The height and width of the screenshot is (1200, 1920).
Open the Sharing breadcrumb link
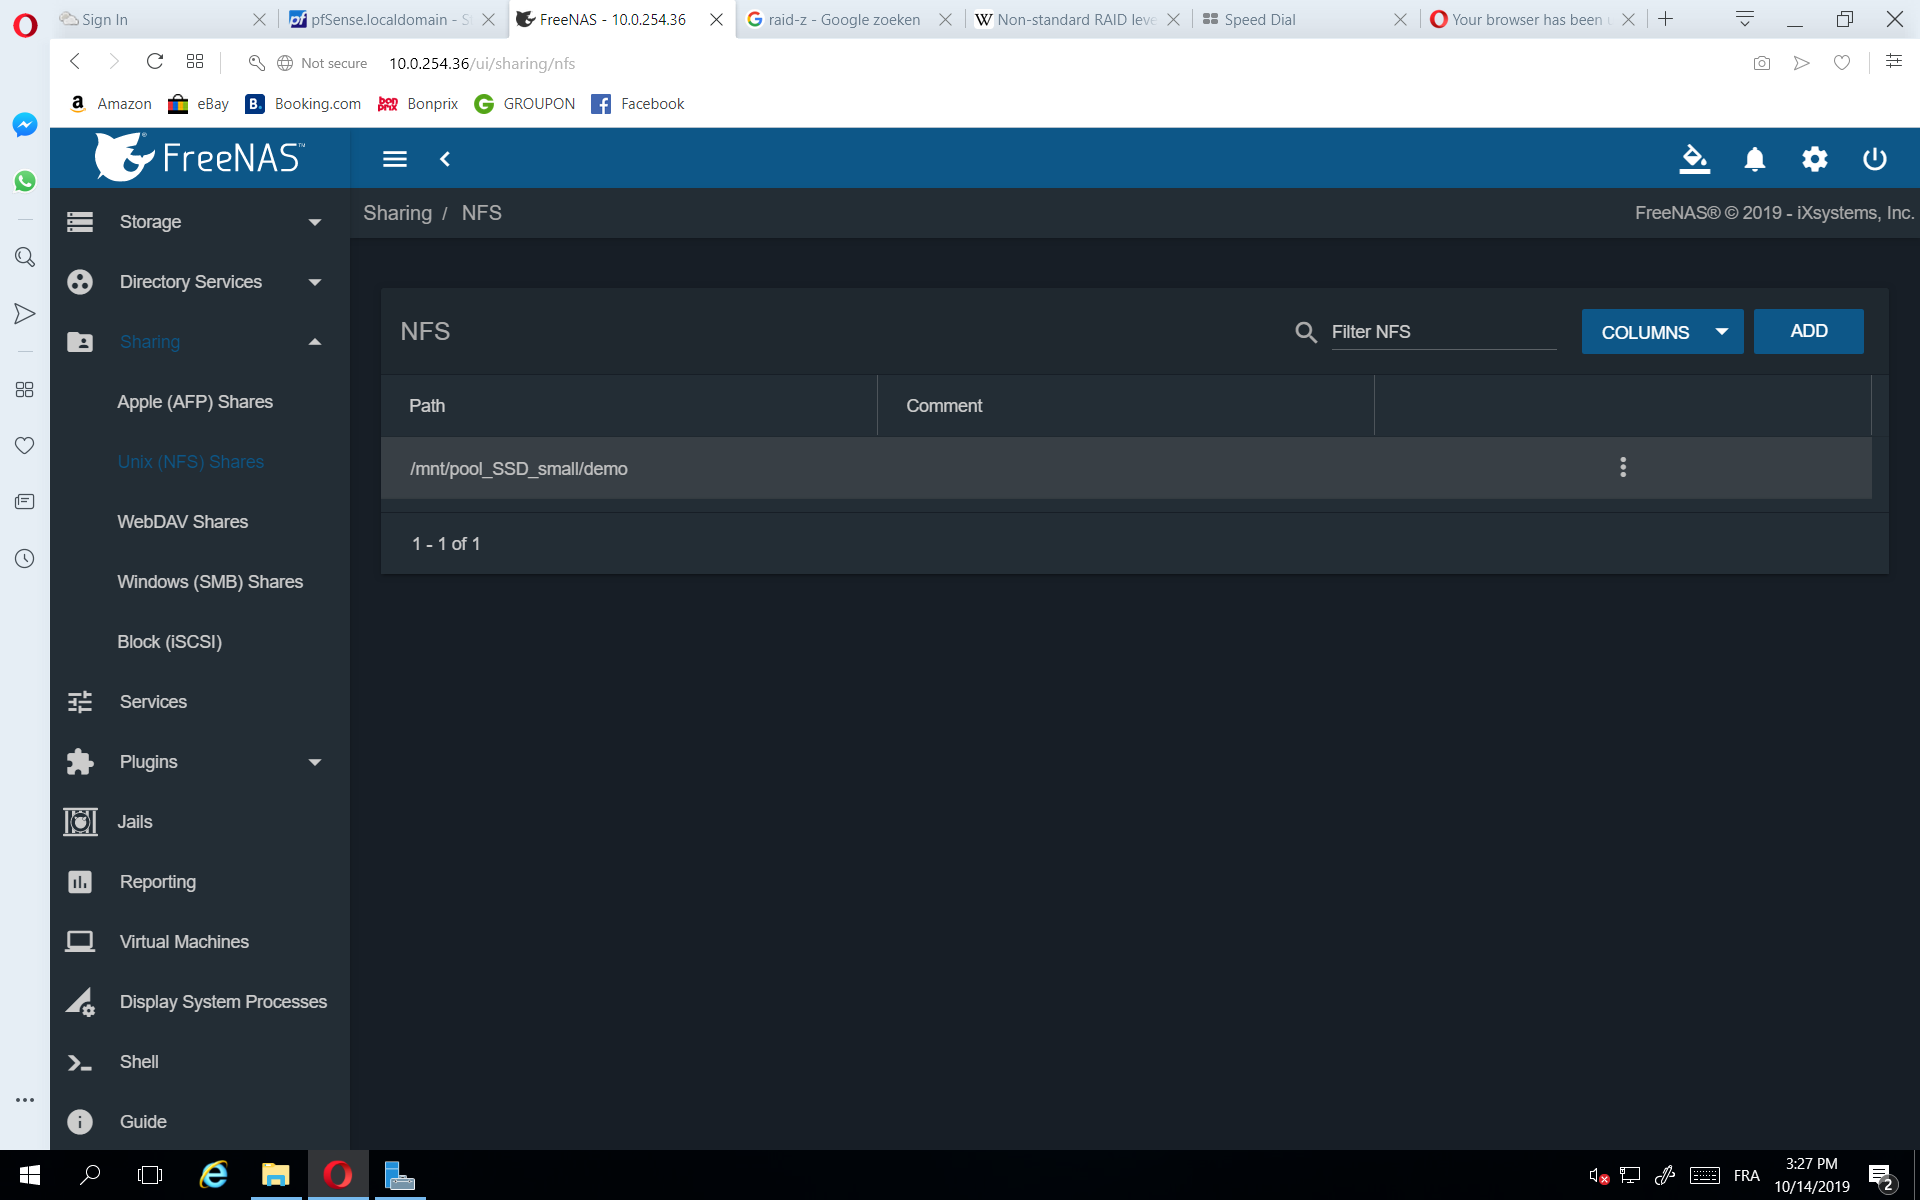coord(397,212)
